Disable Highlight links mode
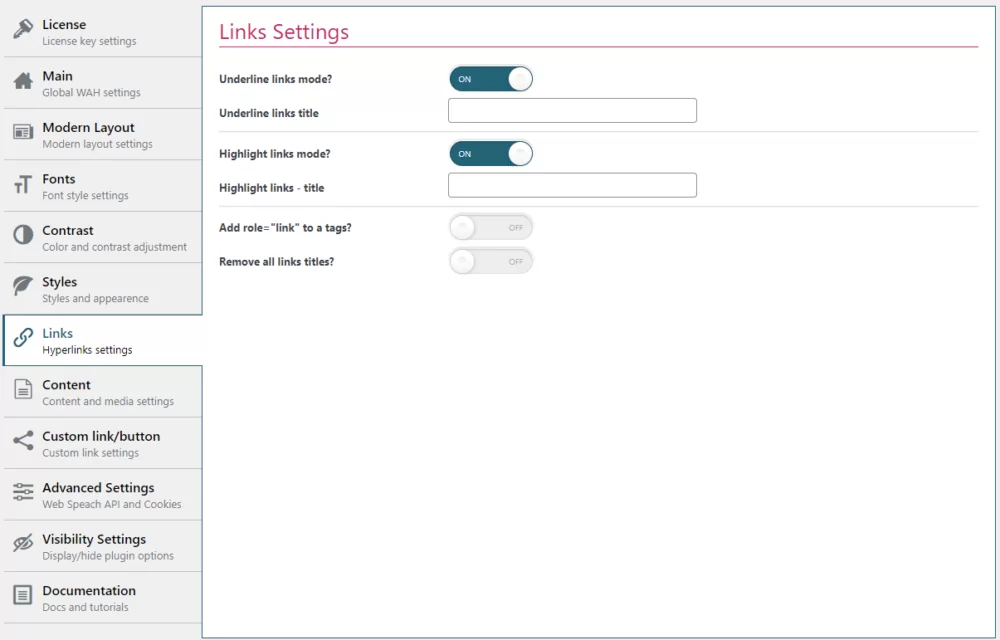The image size is (1000, 640). [x=490, y=152]
